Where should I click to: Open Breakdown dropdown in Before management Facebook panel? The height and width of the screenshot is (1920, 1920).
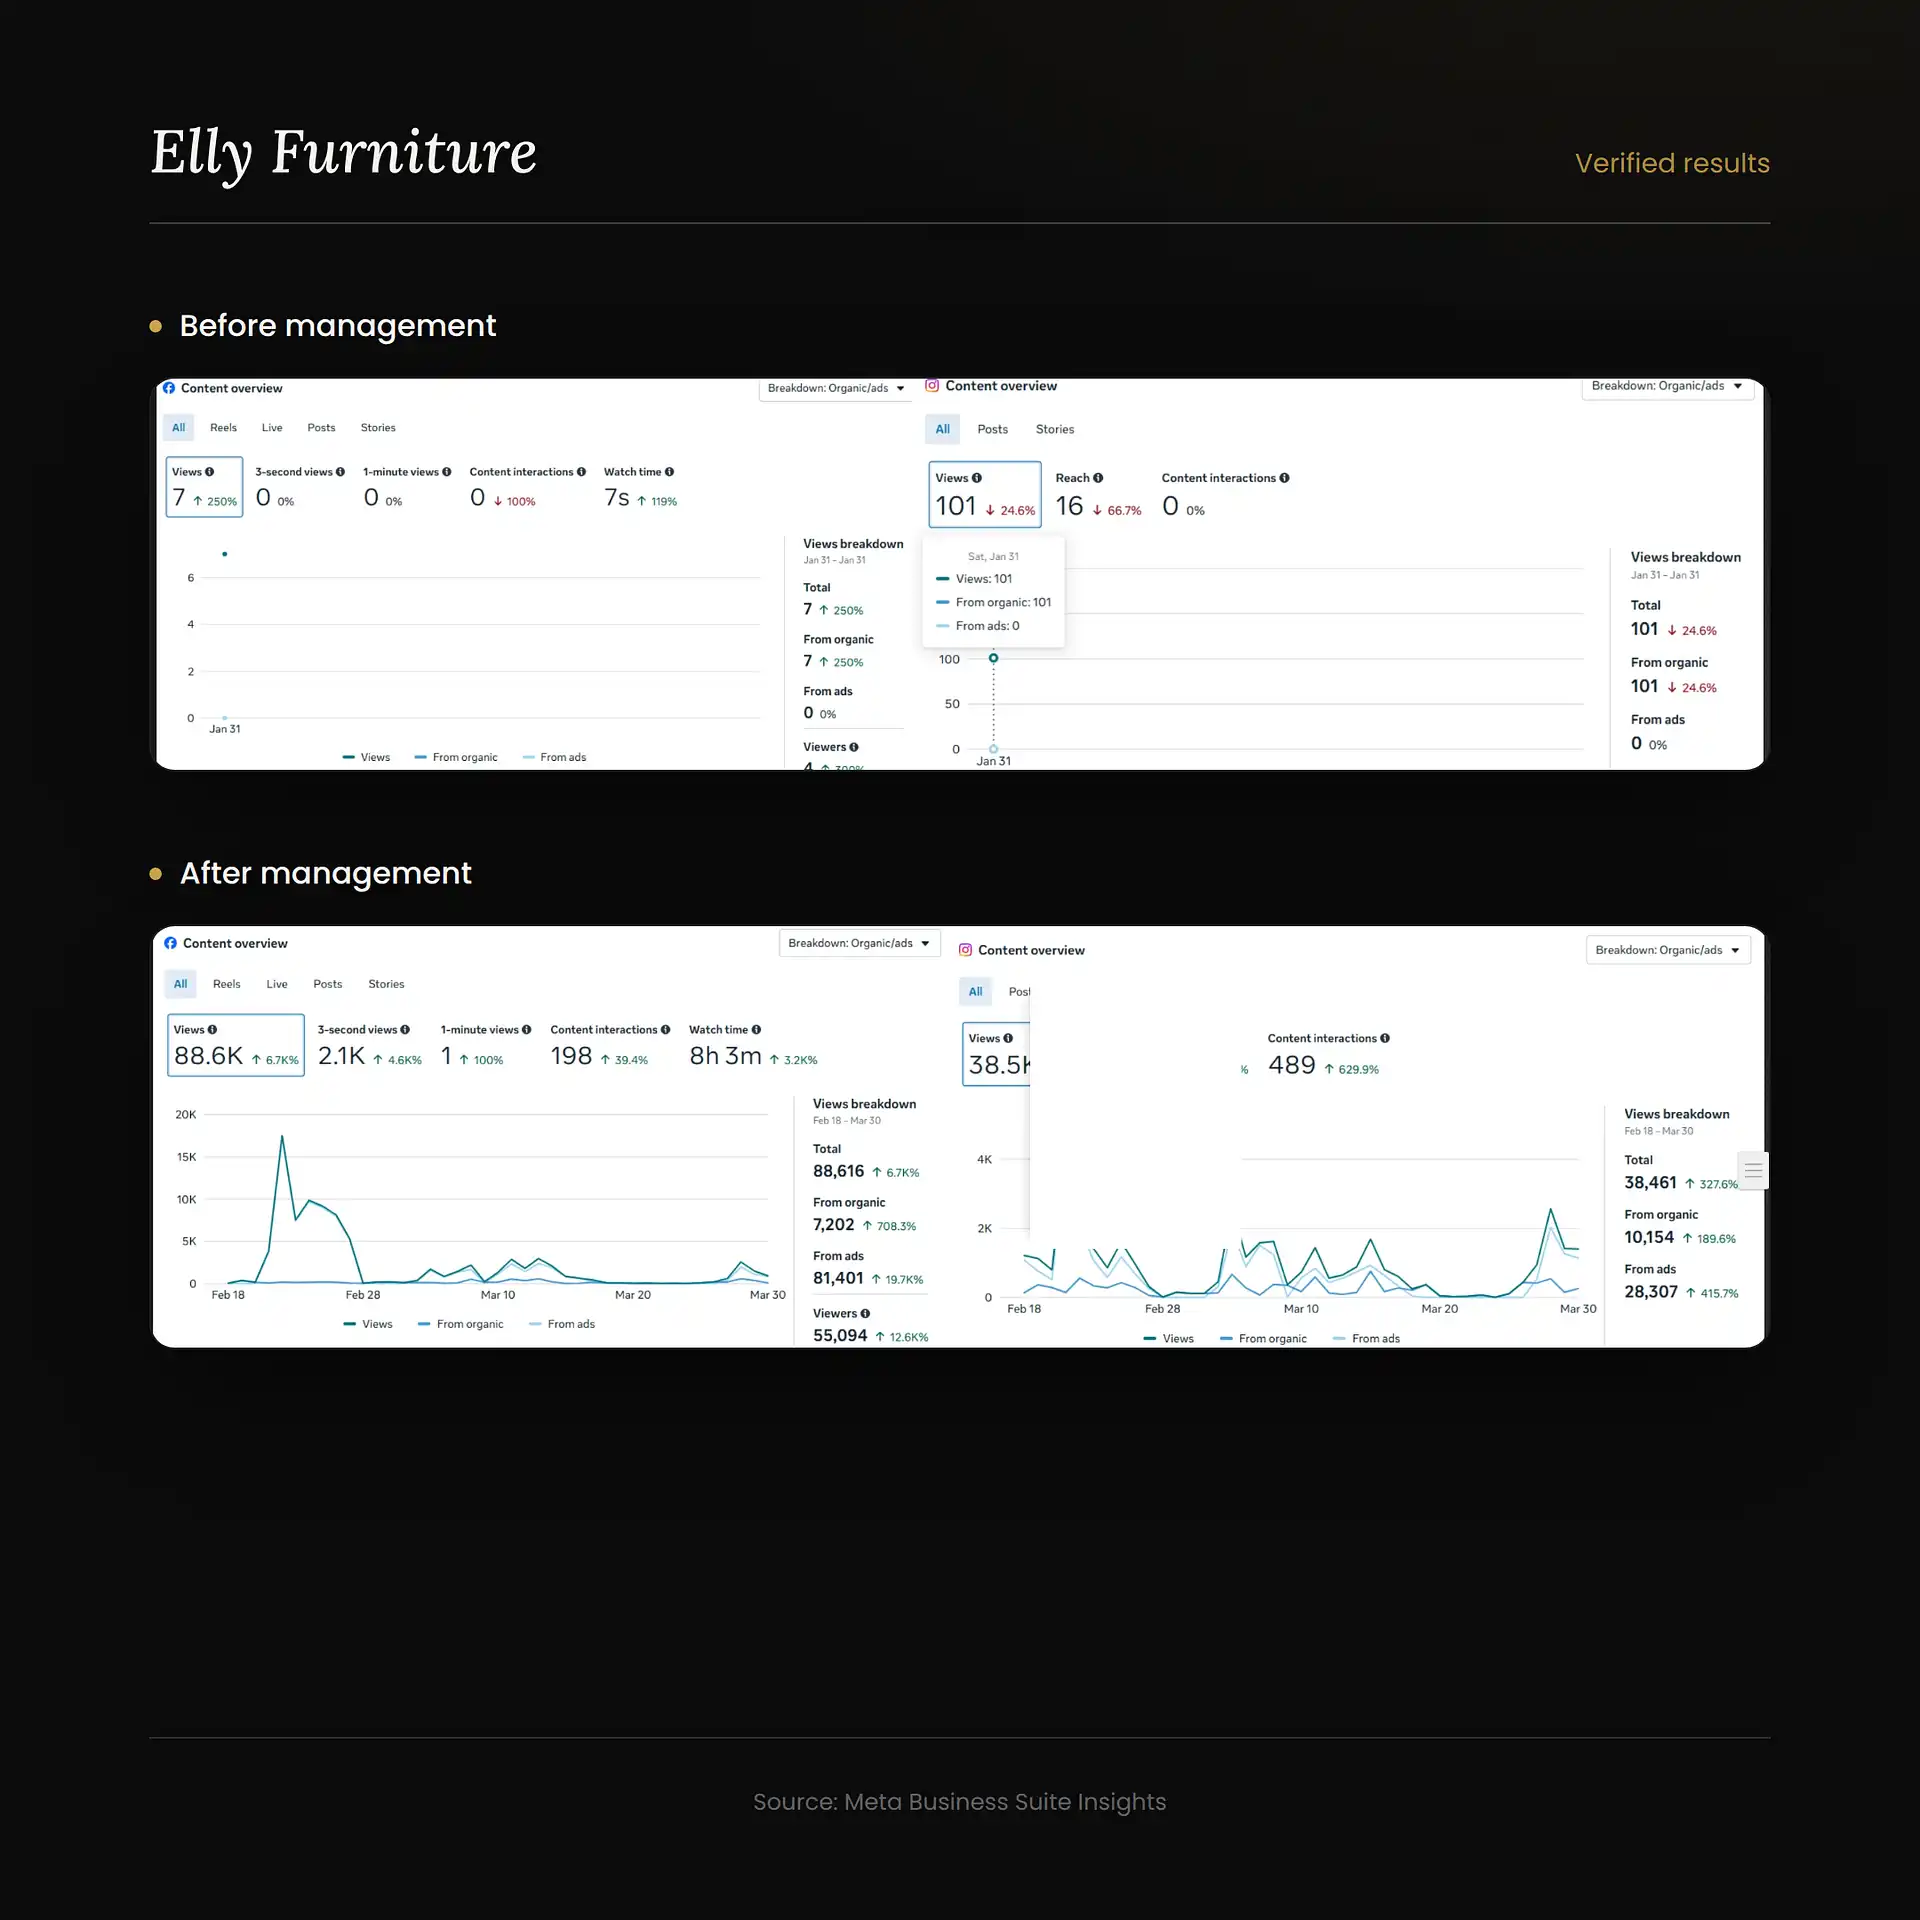click(835, 388)
